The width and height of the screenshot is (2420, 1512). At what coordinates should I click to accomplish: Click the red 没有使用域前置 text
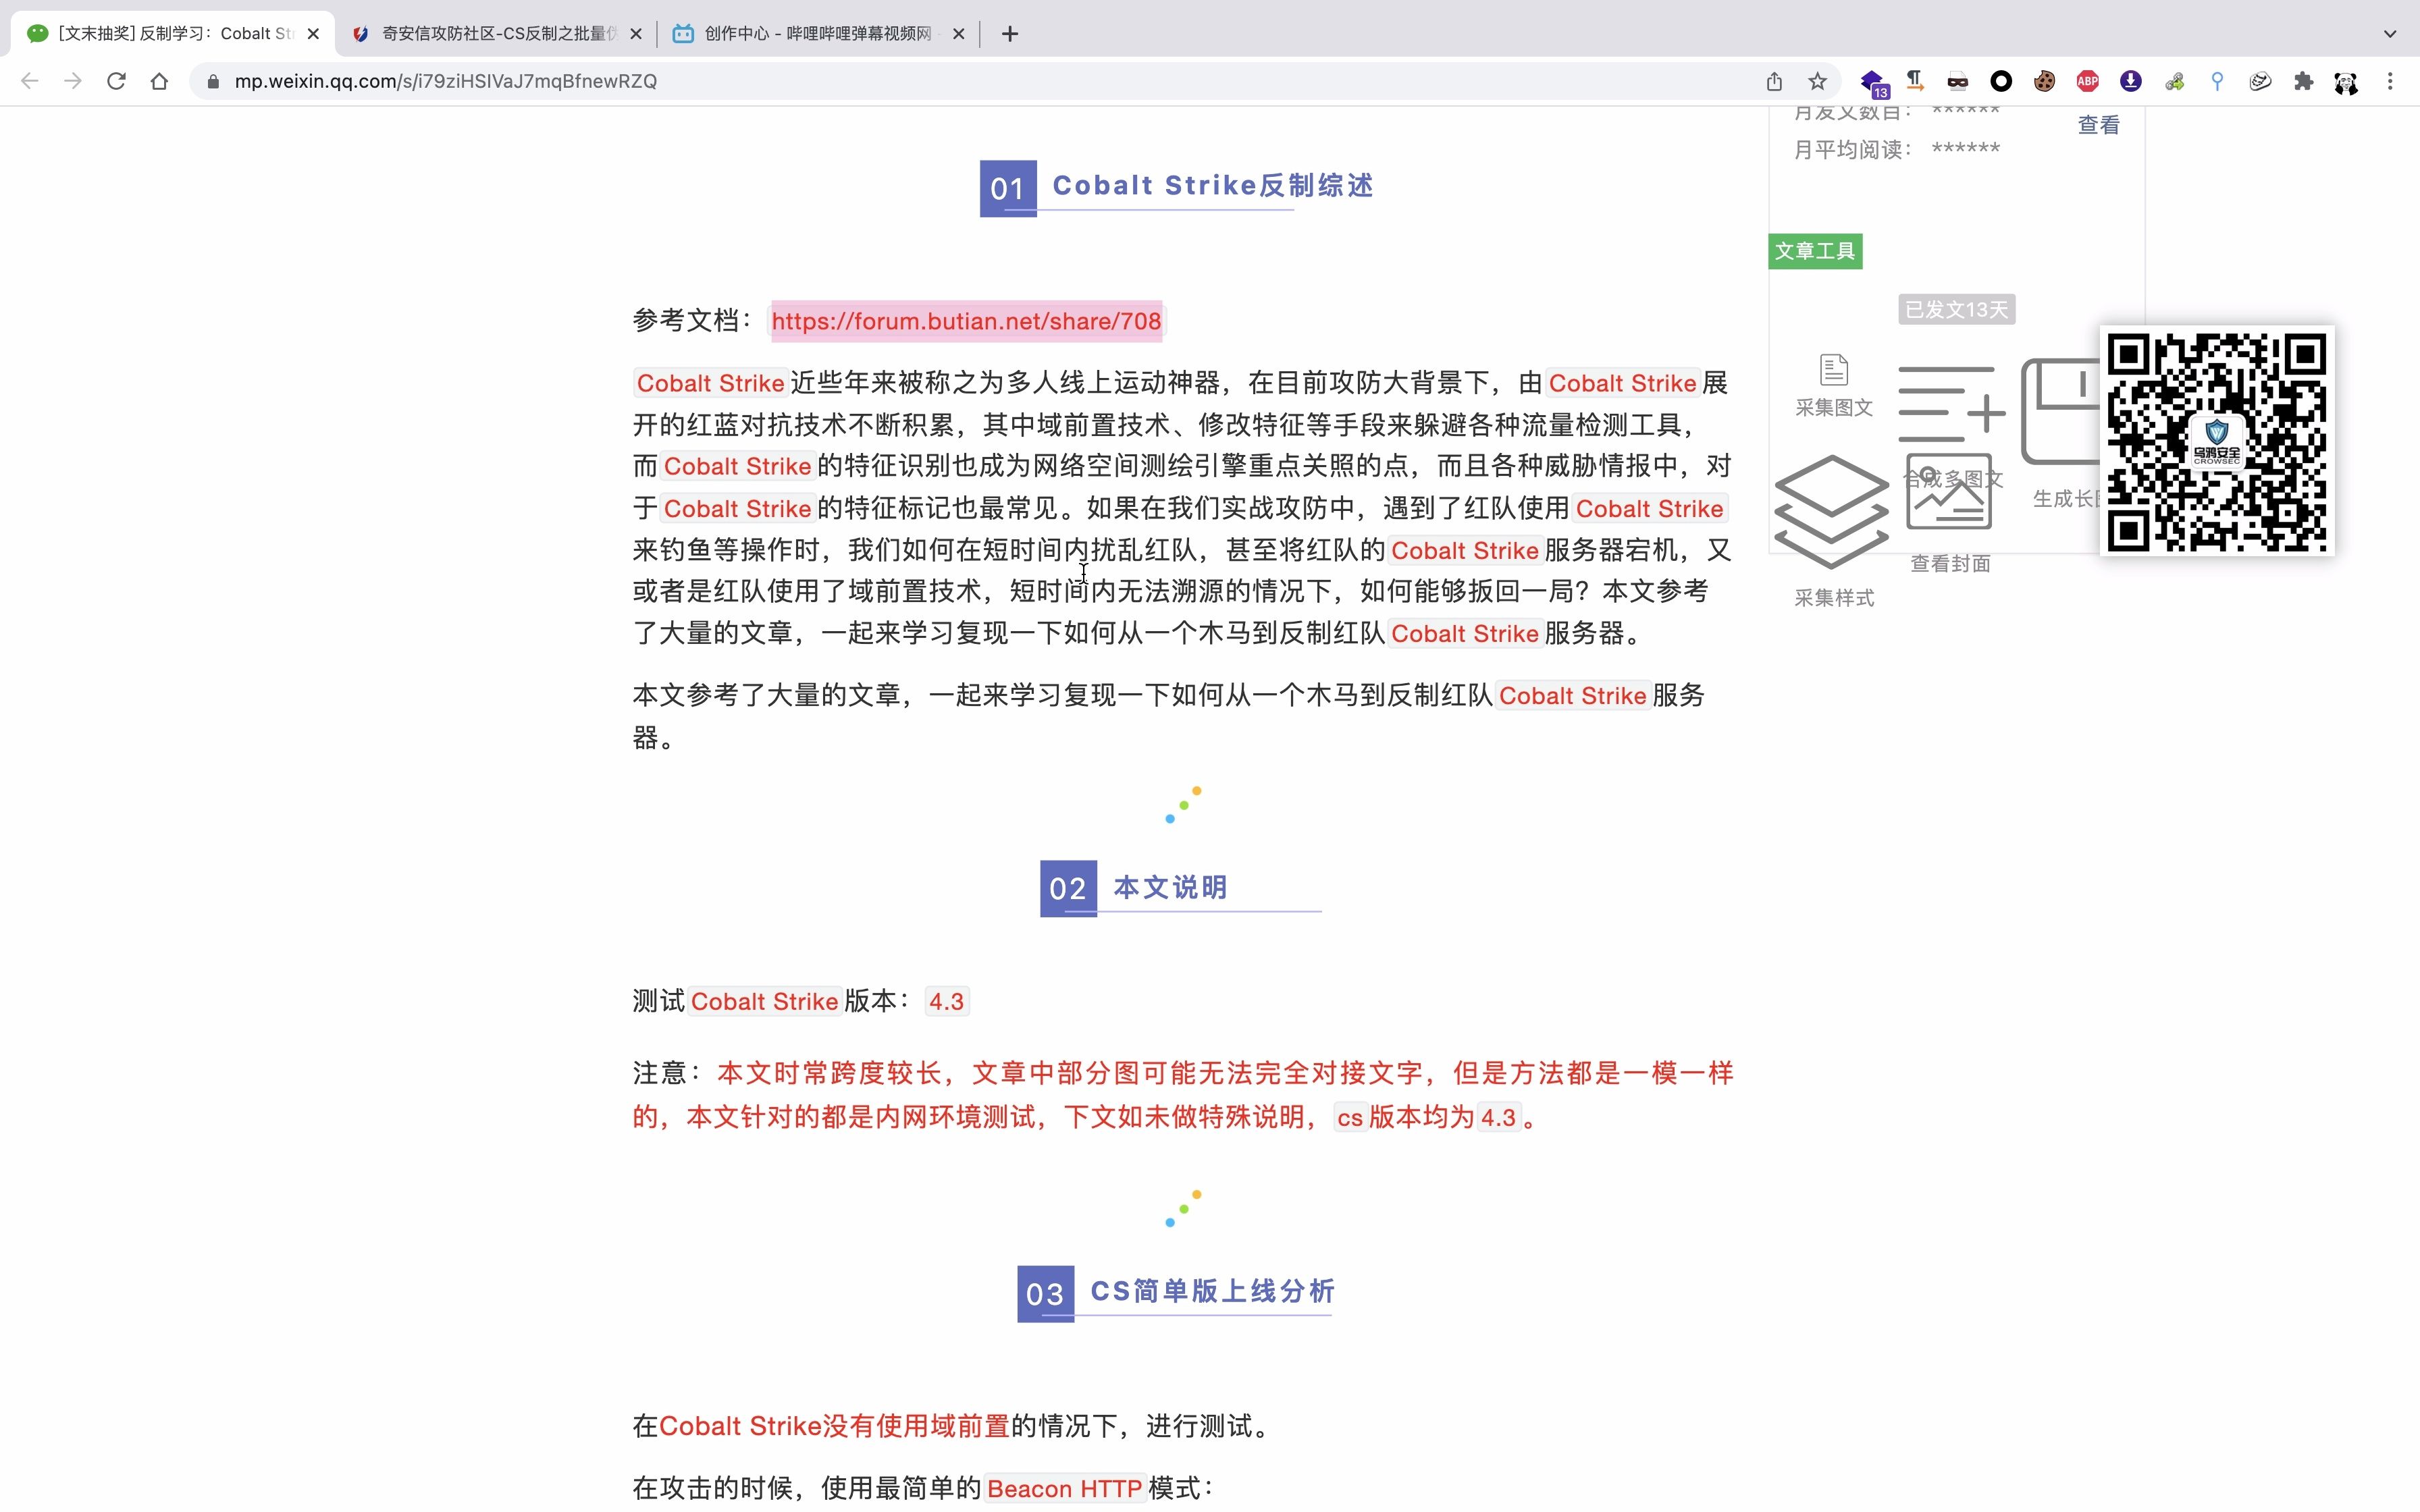pos(916,1426)
